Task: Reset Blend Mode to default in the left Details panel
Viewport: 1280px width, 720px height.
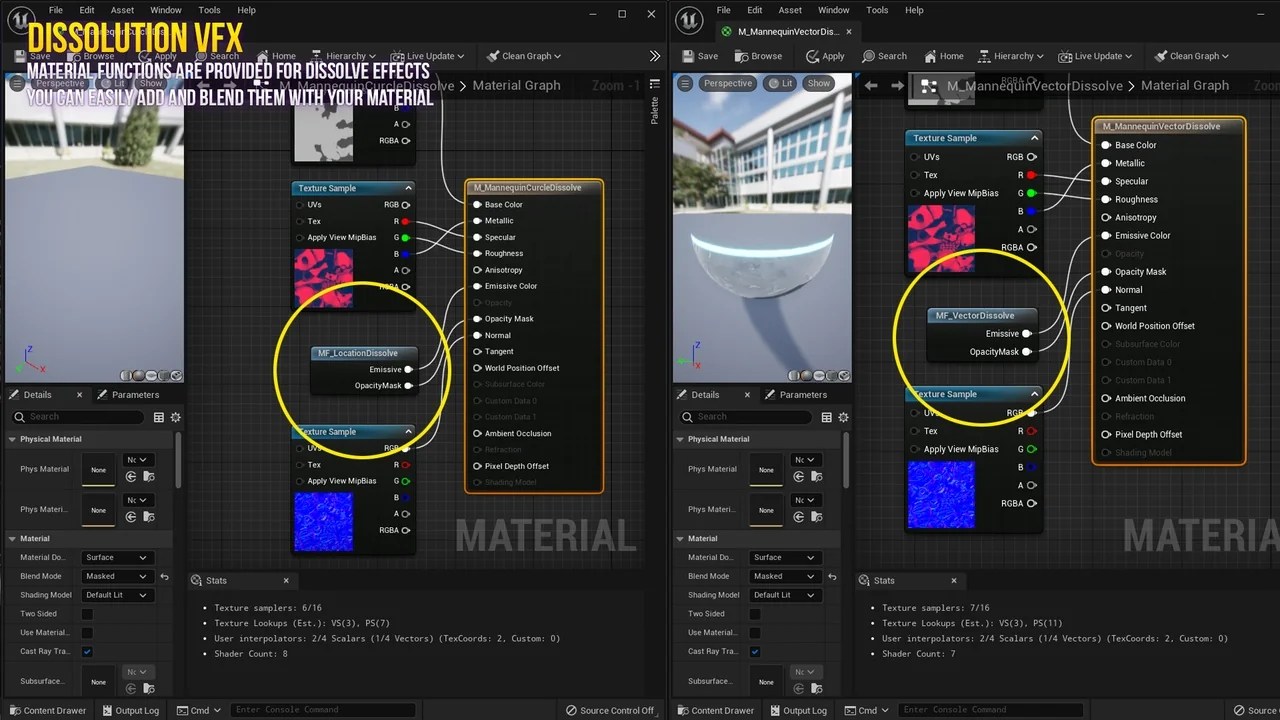Action: 164,577
